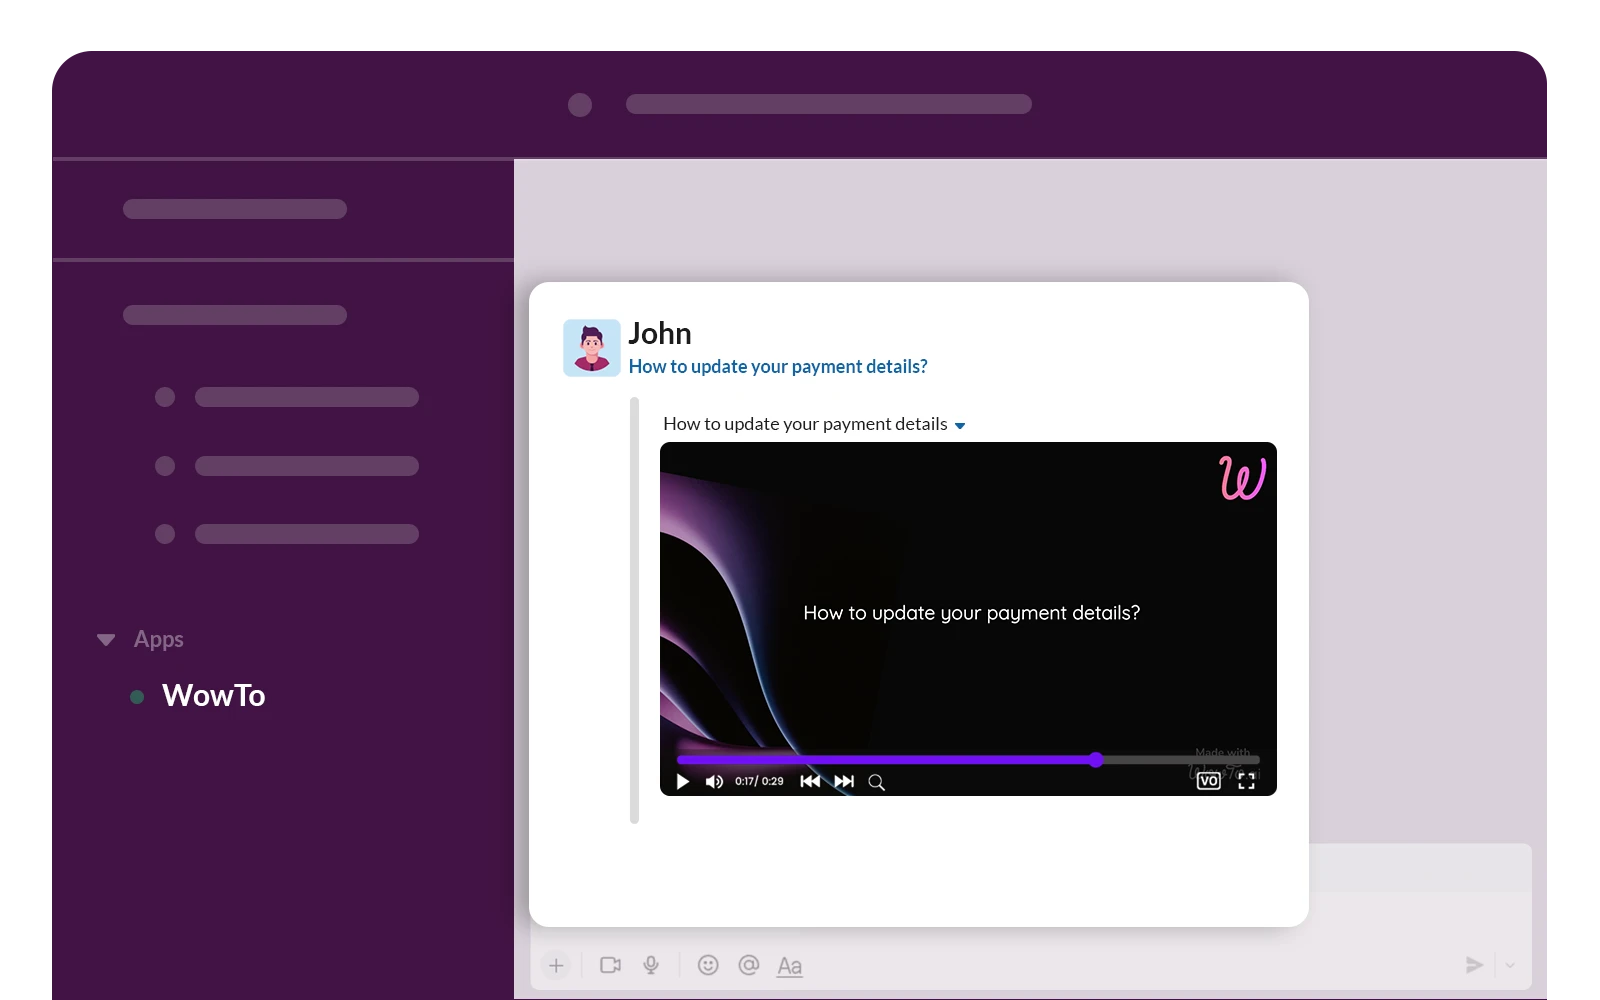Select the video camera icon in composer
Viewport: 1600px width, 1000px height.
[610, 965]
